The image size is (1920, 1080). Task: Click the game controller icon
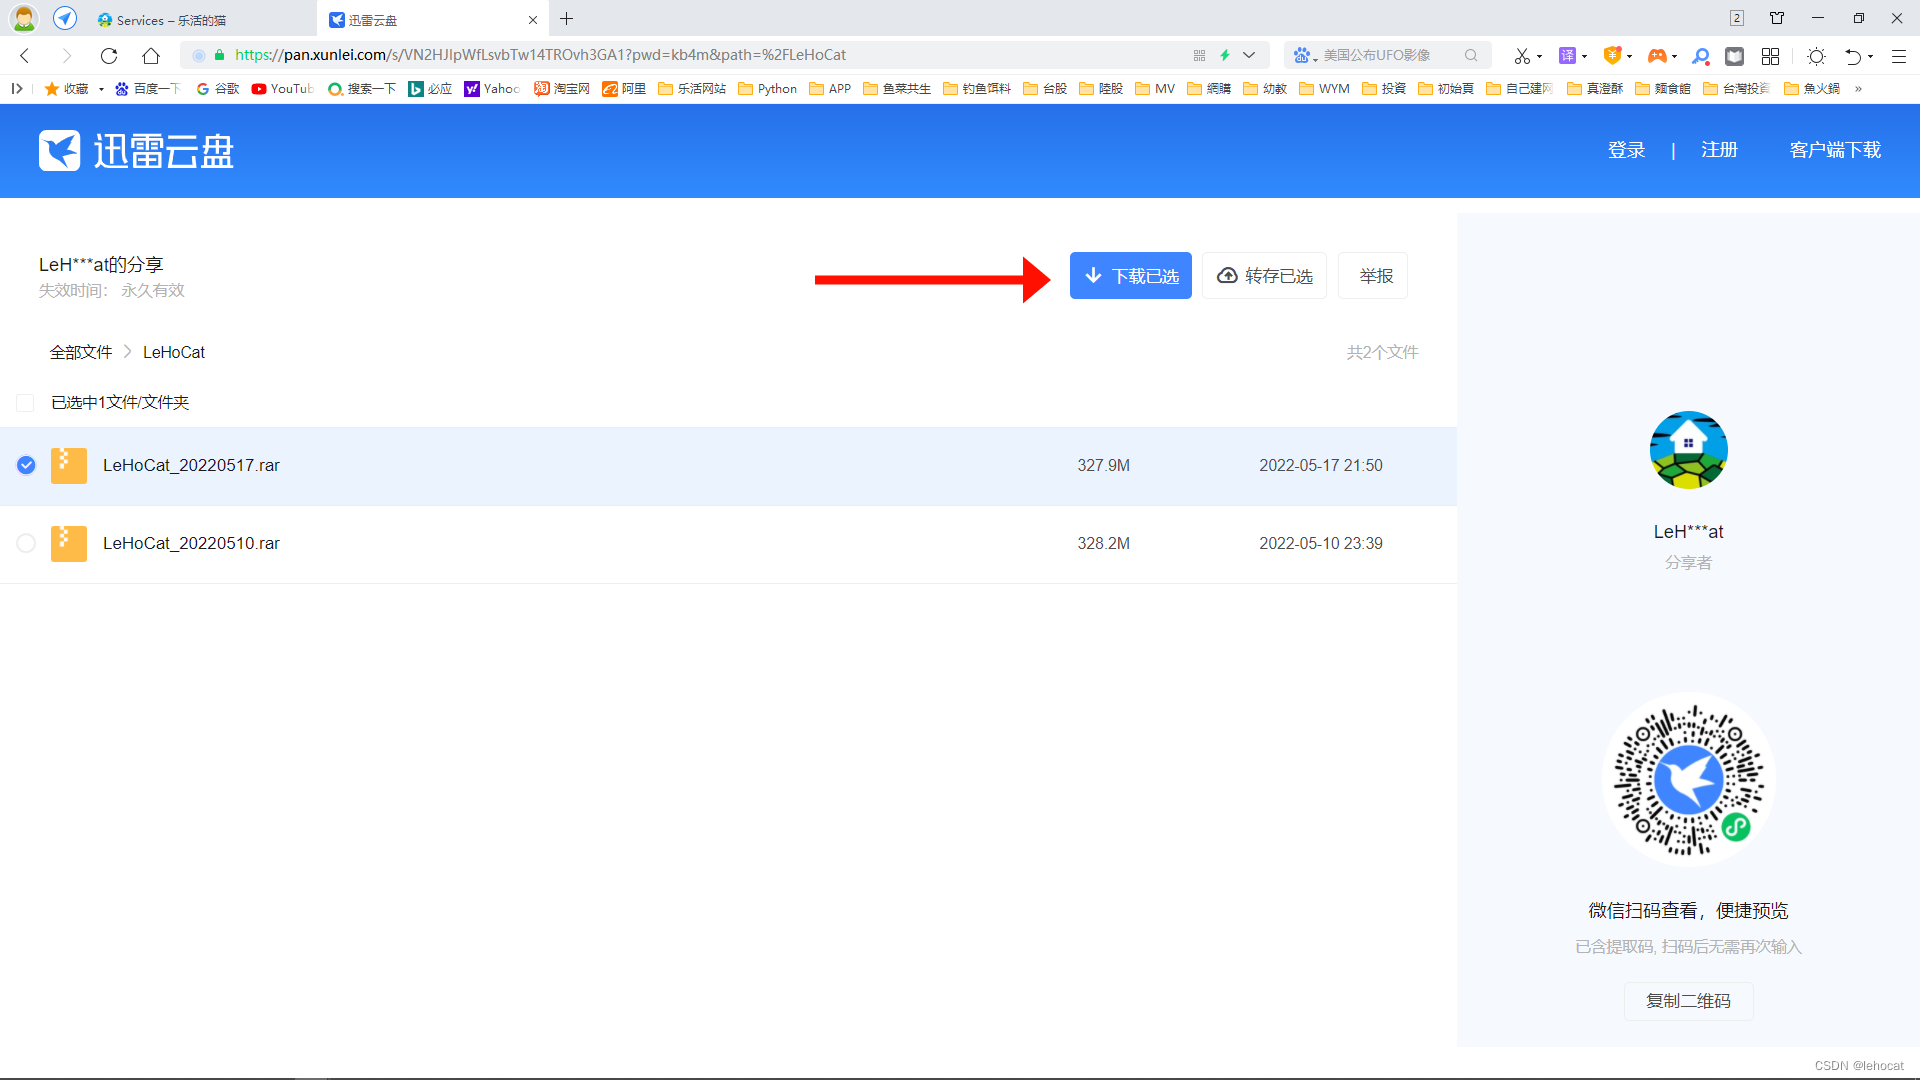coord(1657,57)
